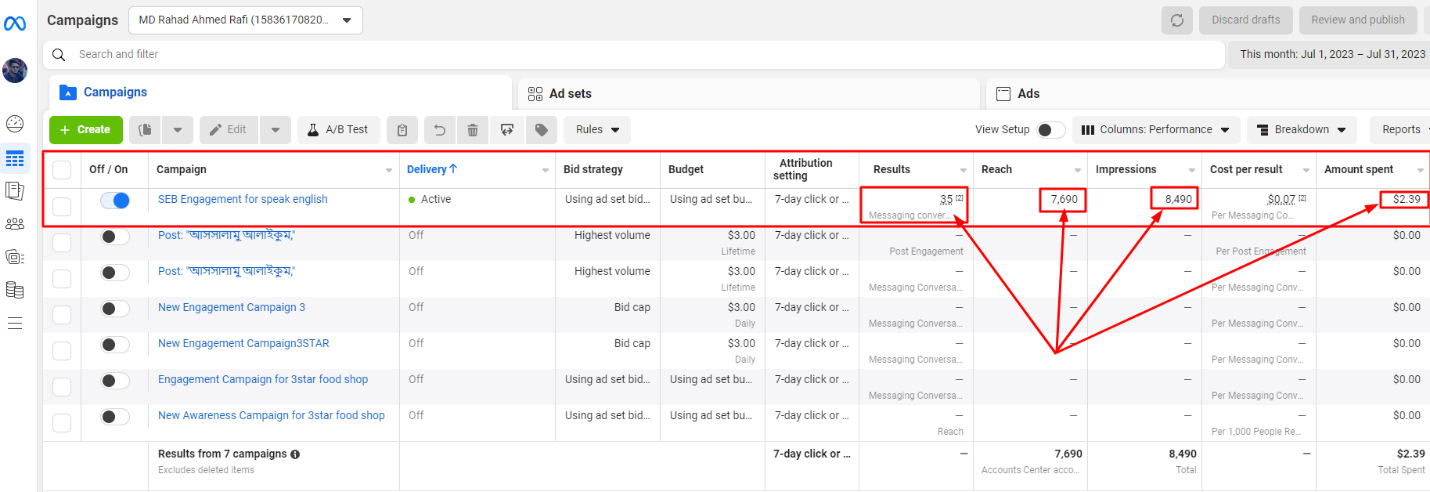Click the refresh icon at top right

pyautogui.click(x=1177, y=20)
